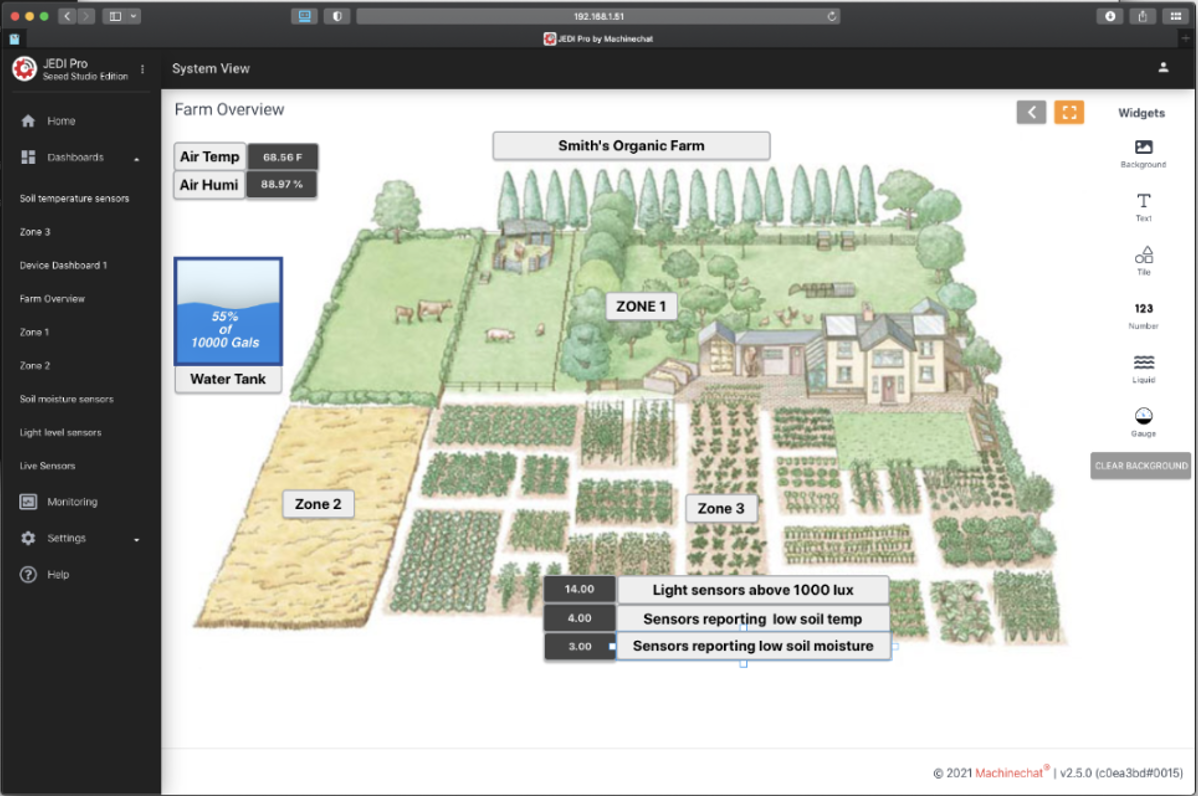
Task: Click the browser address bar showing 192.168.1.51
Action: [x=599, y=15]
